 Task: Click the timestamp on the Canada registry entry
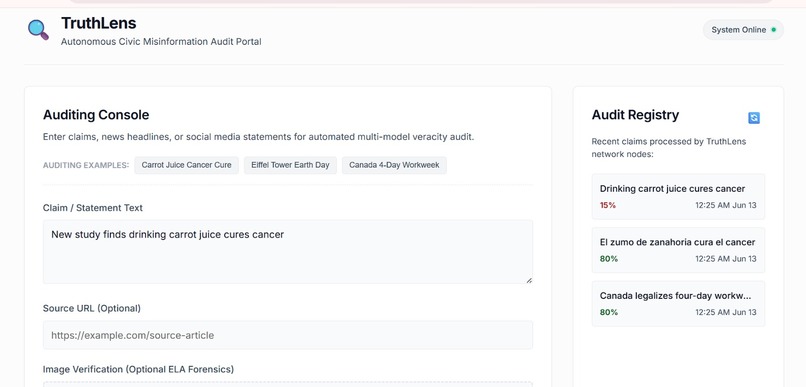726,312
